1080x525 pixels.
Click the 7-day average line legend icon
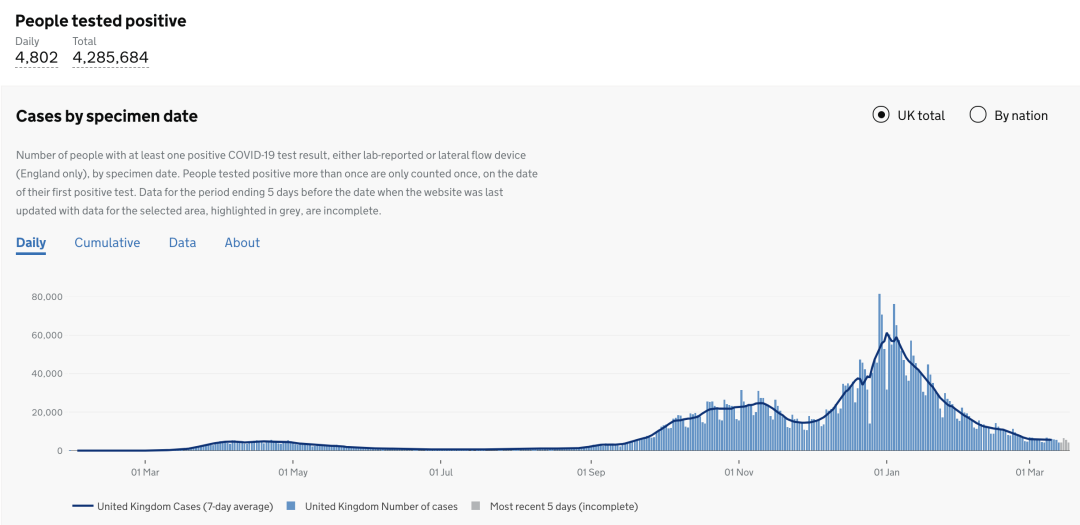click(82, 506)
